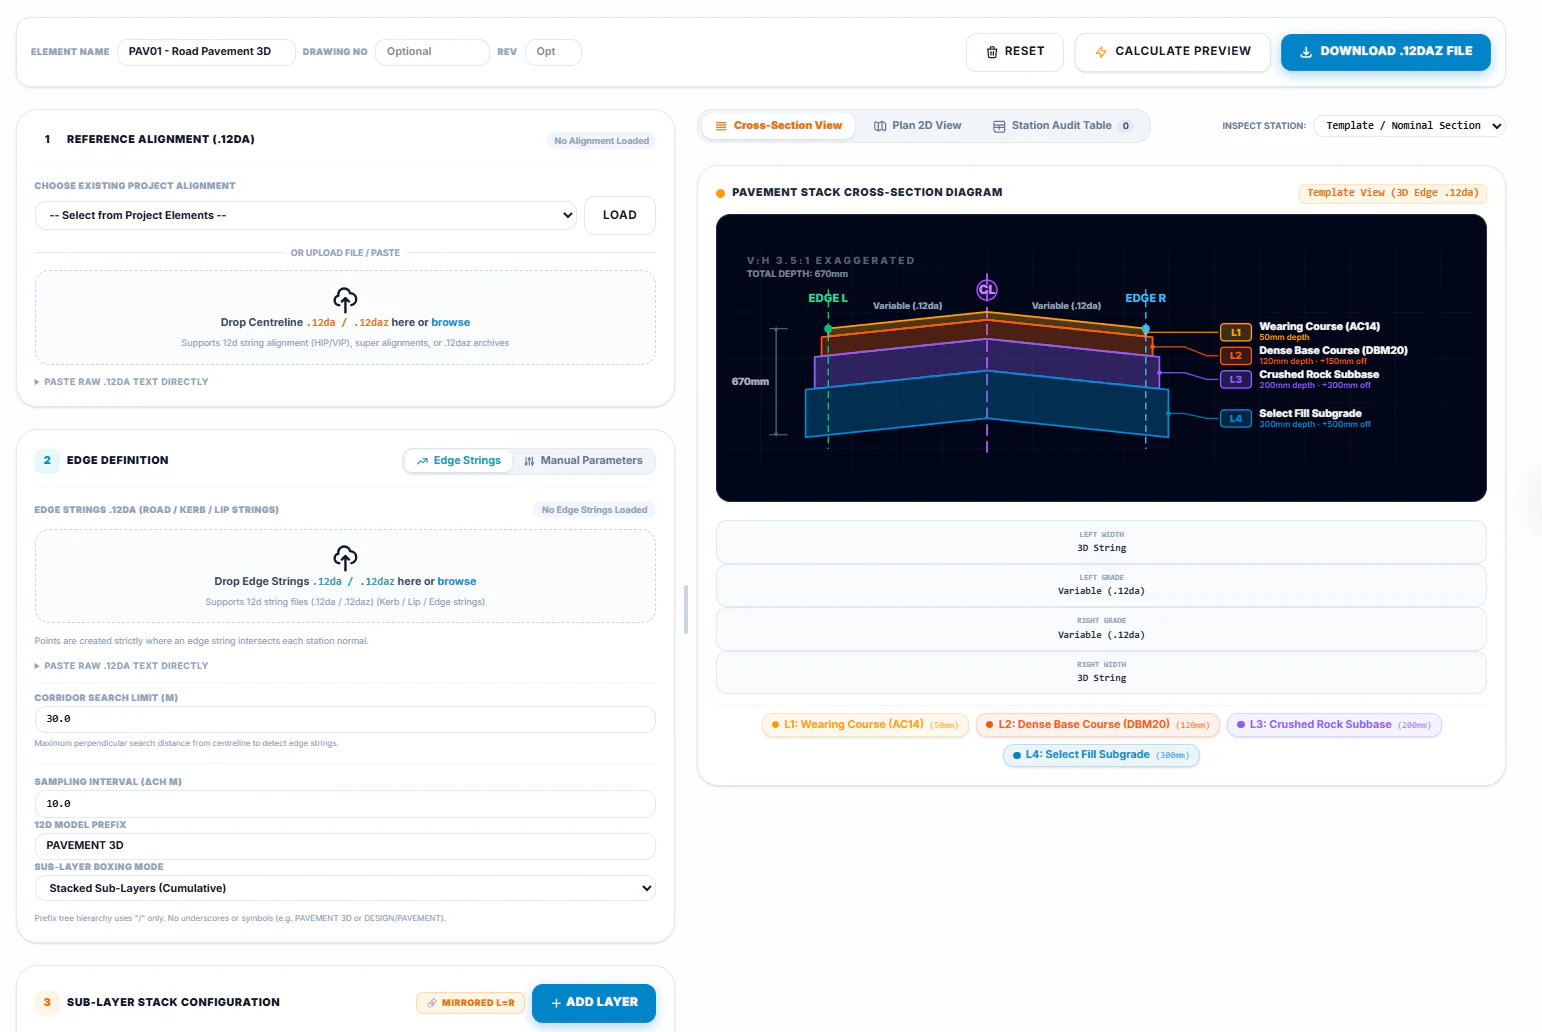Expand Paste Raw .12da Text under edge strings
The width and height of the screenshot is (1542, 1032).
(x=122, y=666)
